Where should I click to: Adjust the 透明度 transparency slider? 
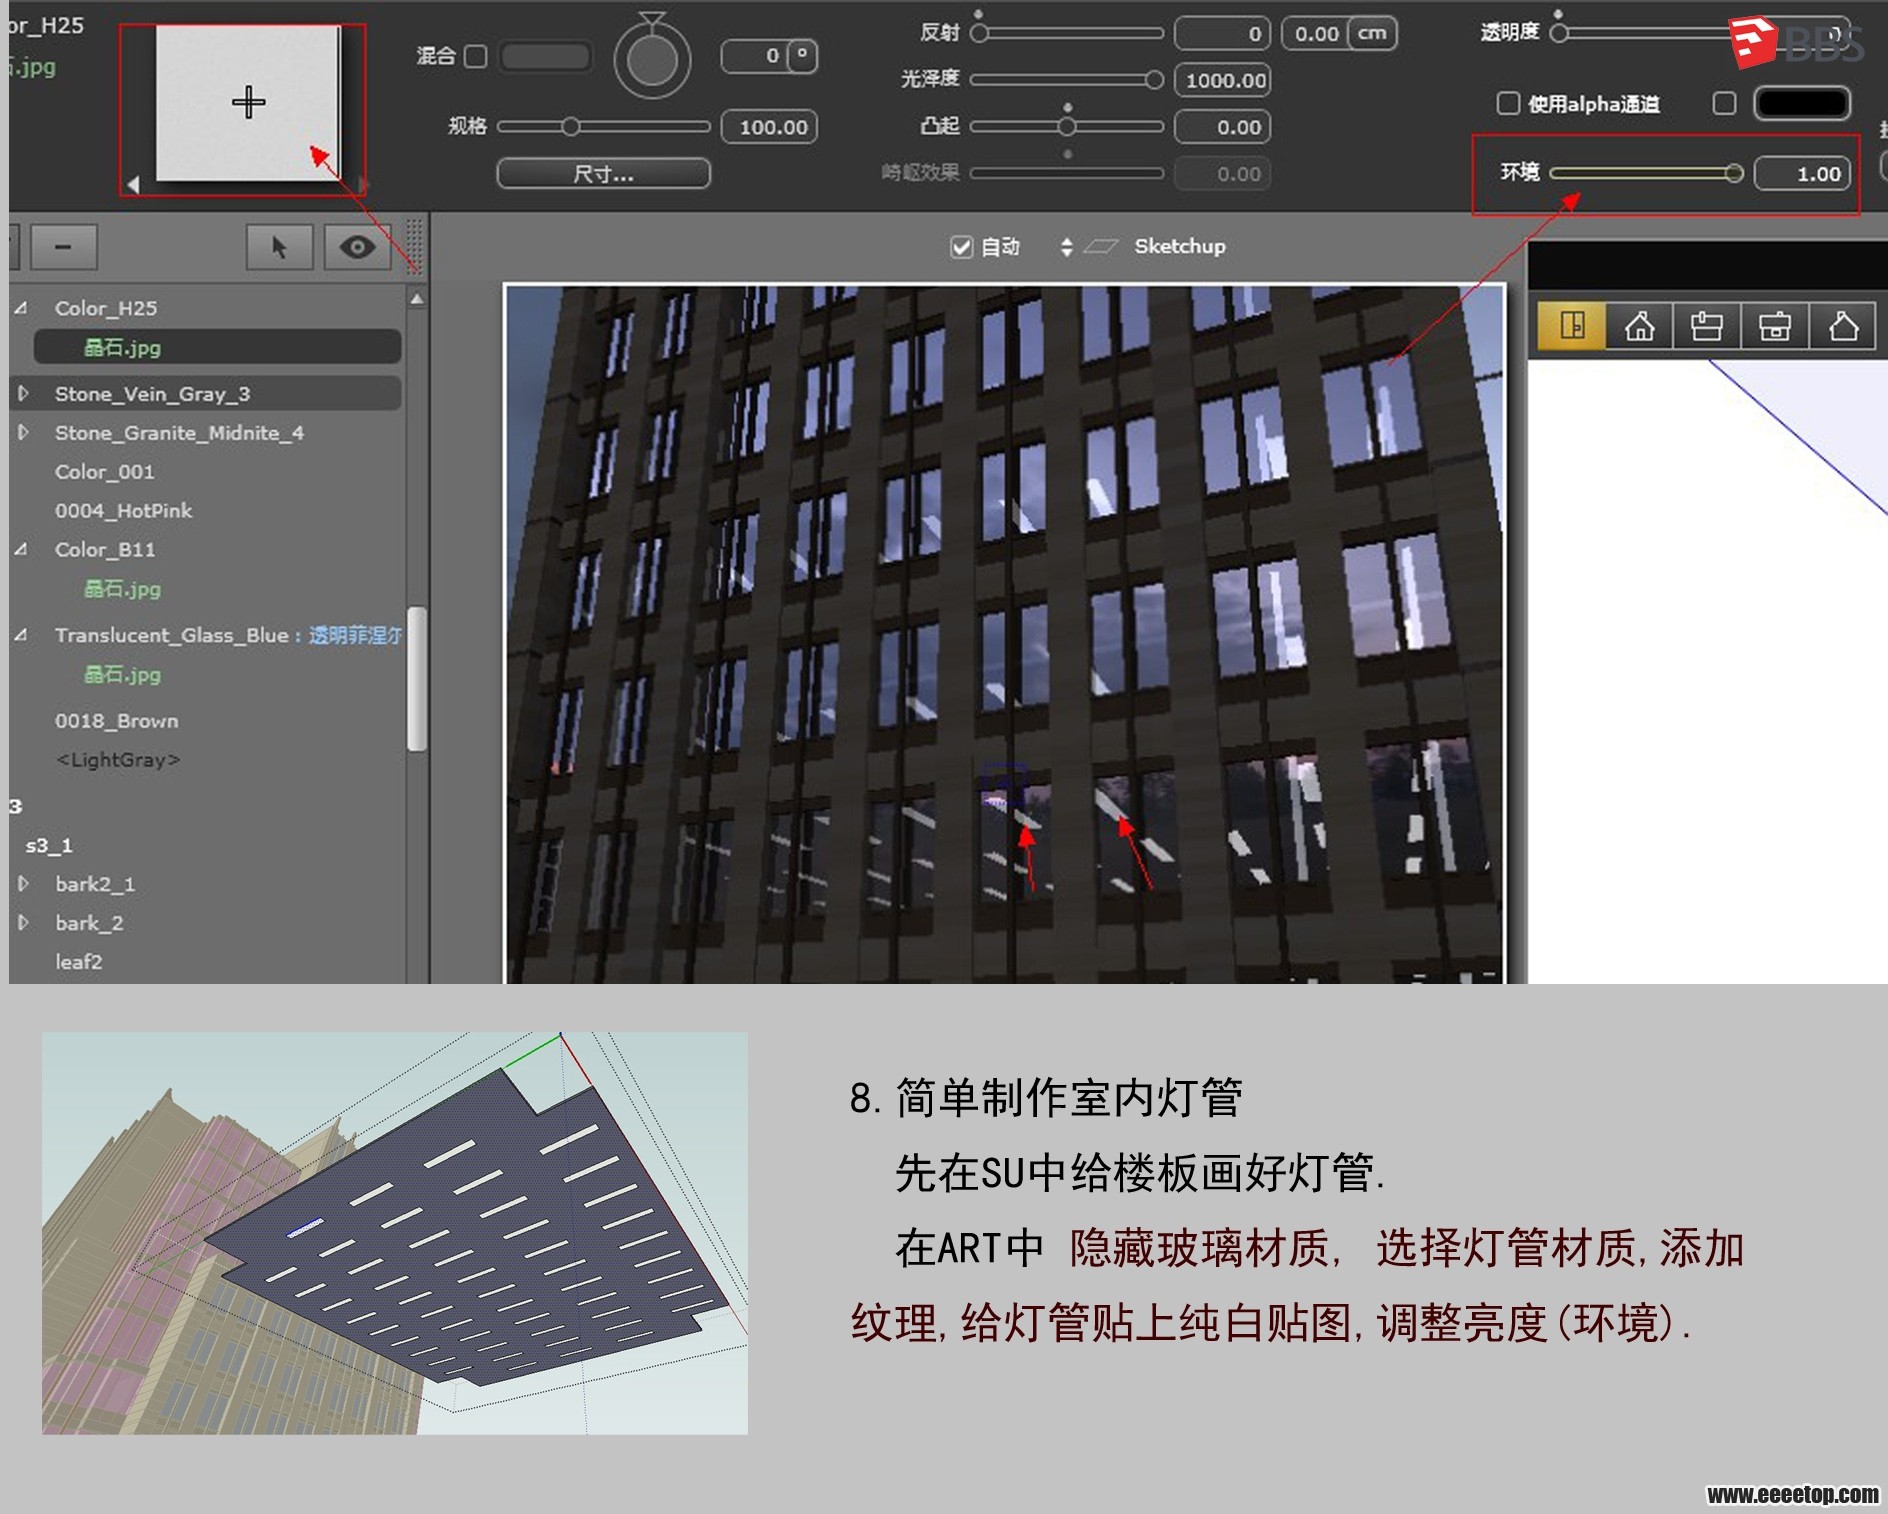[x=1646, y=33]
